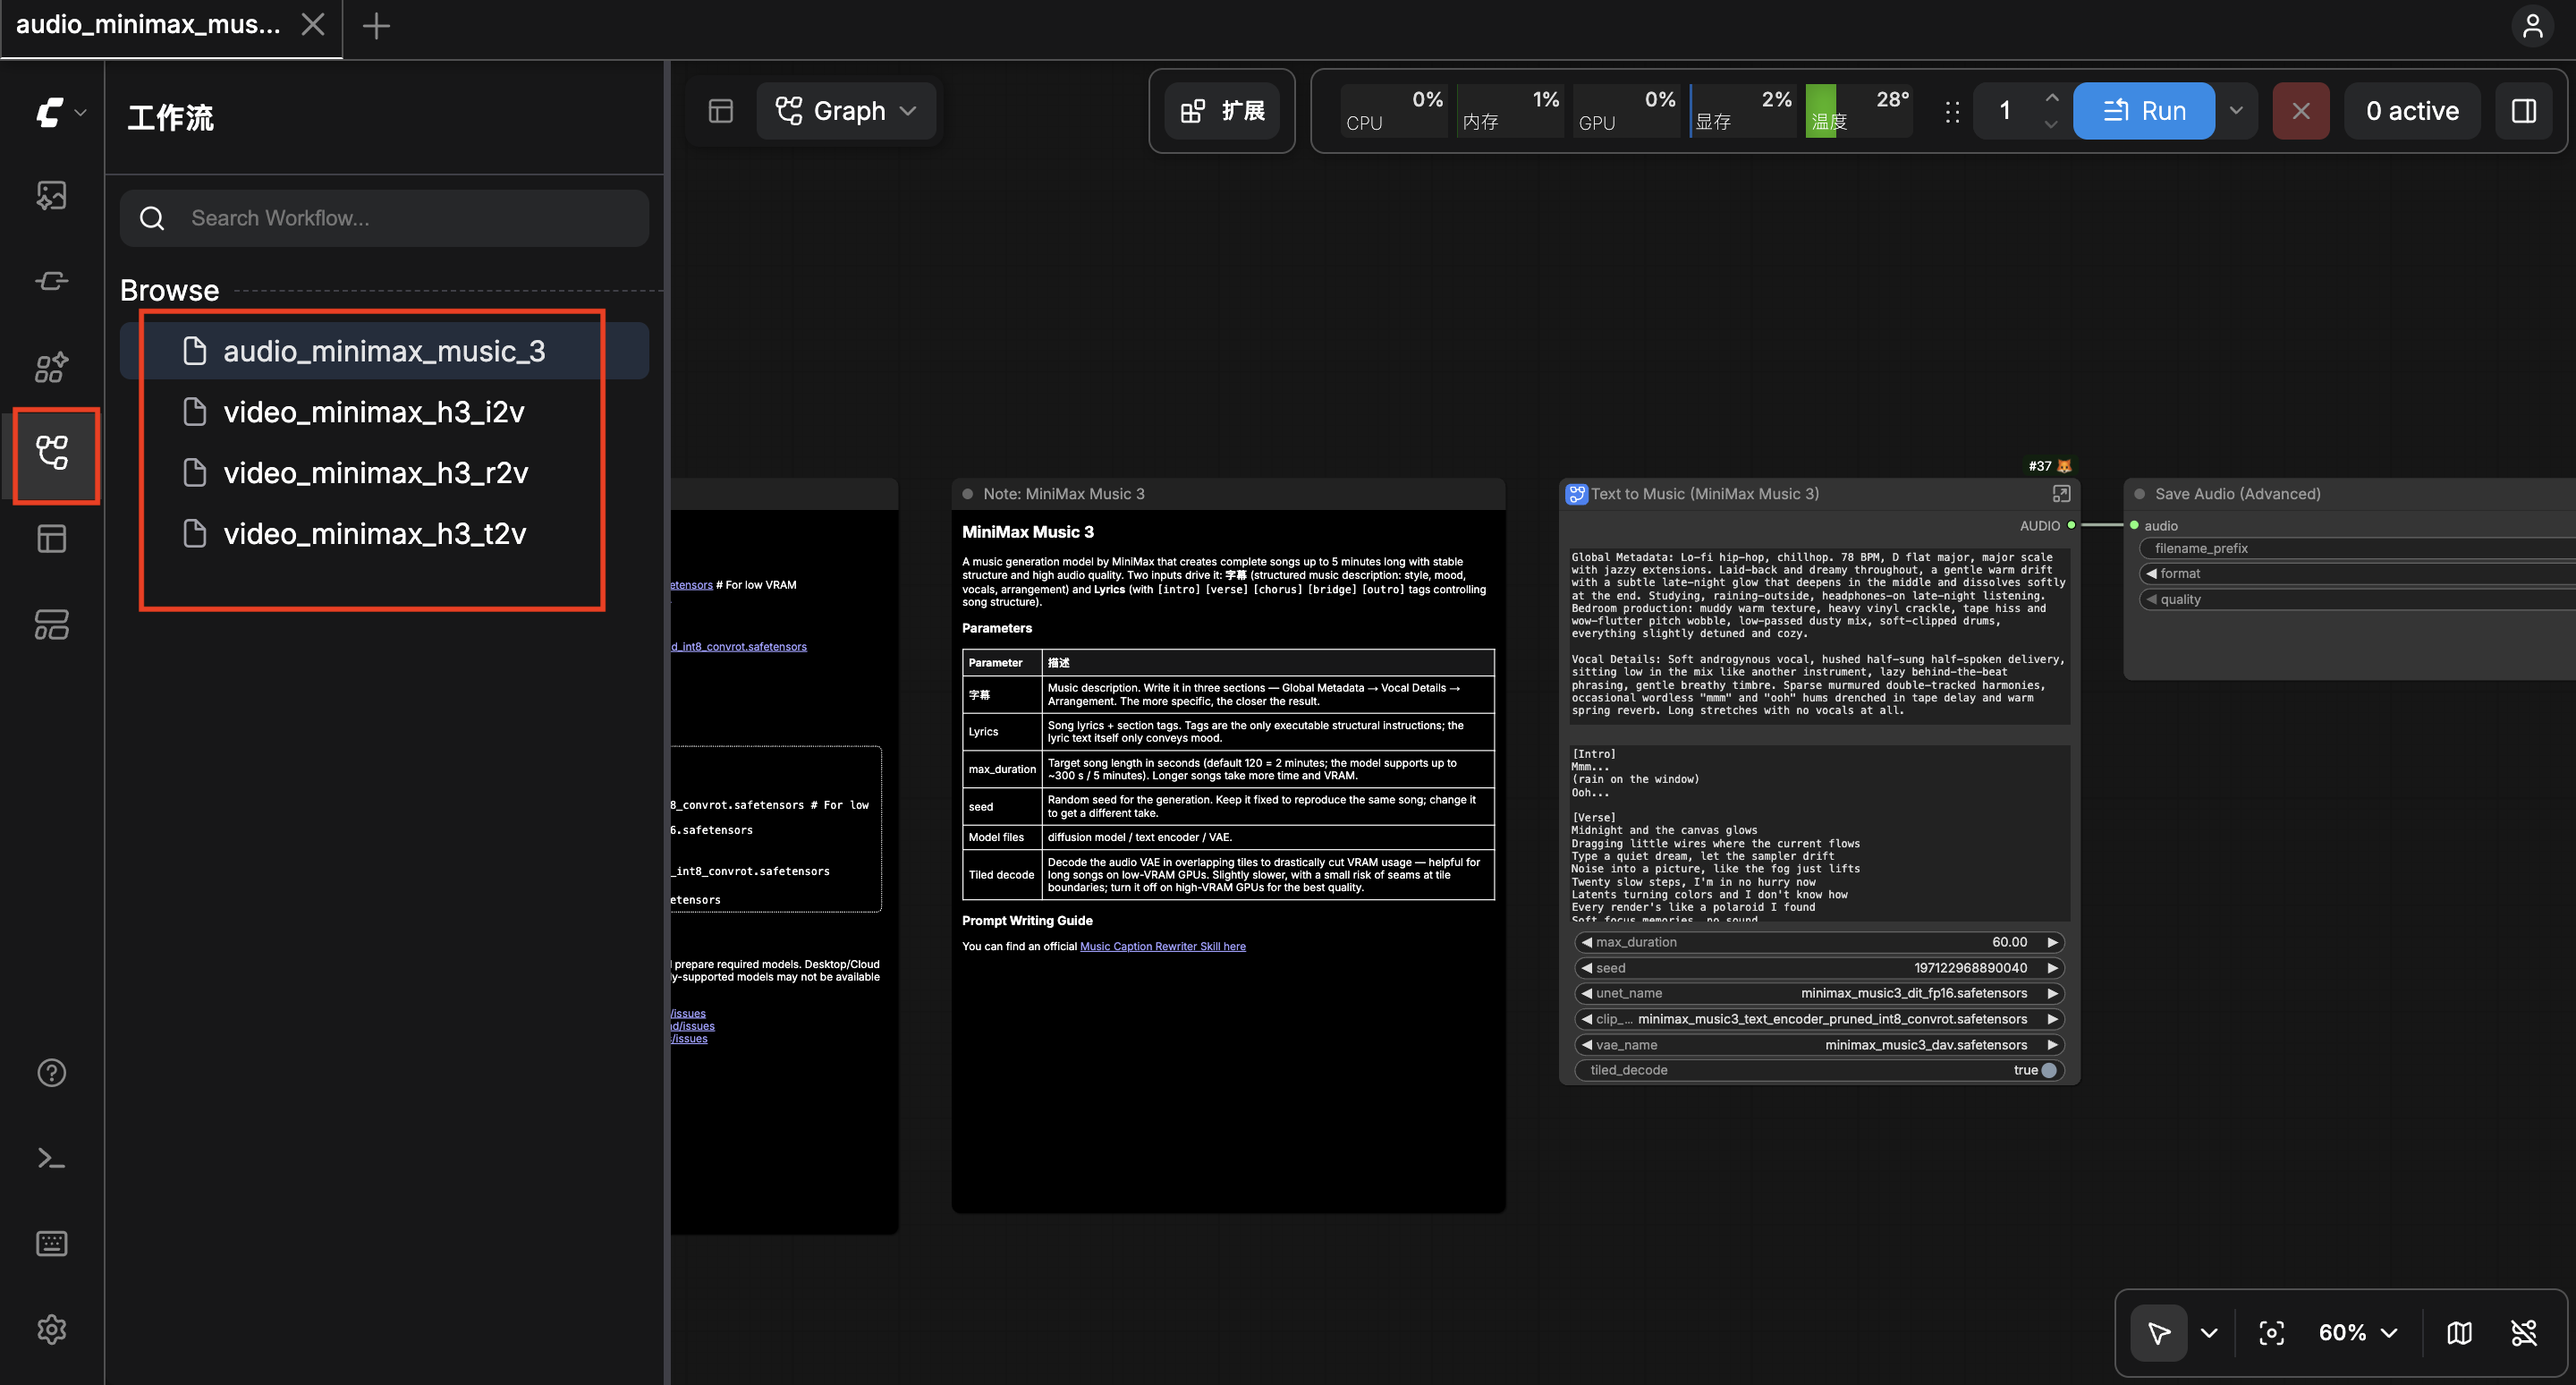
Task: Click the seed value field
Action: pos(1819,968)
